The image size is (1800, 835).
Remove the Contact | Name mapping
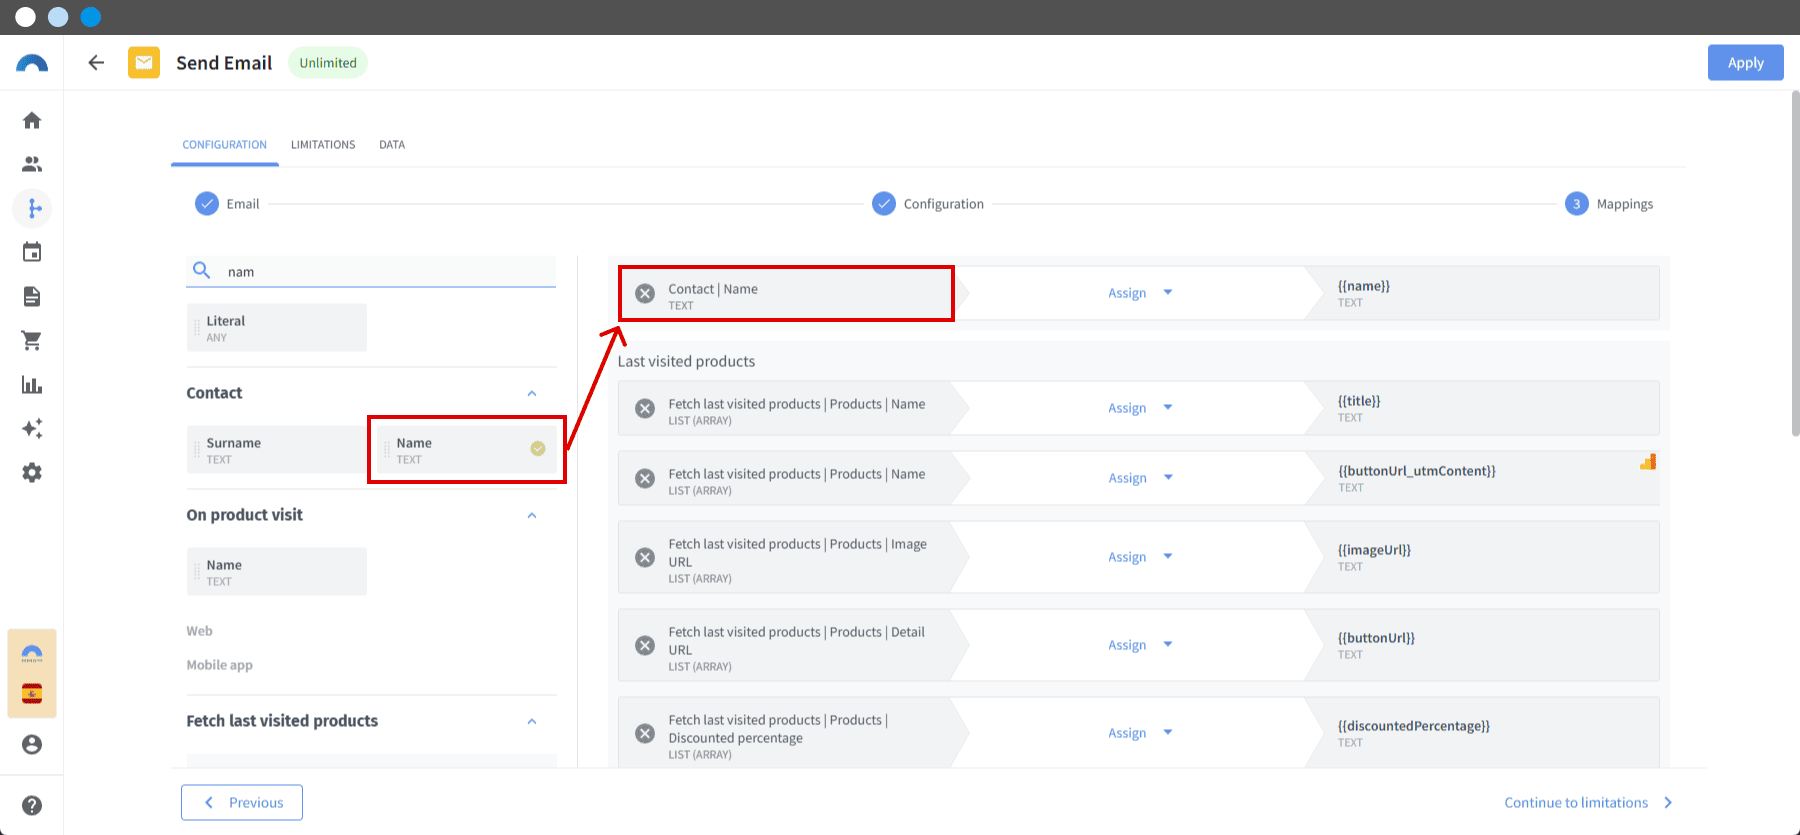click(x=646, y=293)
